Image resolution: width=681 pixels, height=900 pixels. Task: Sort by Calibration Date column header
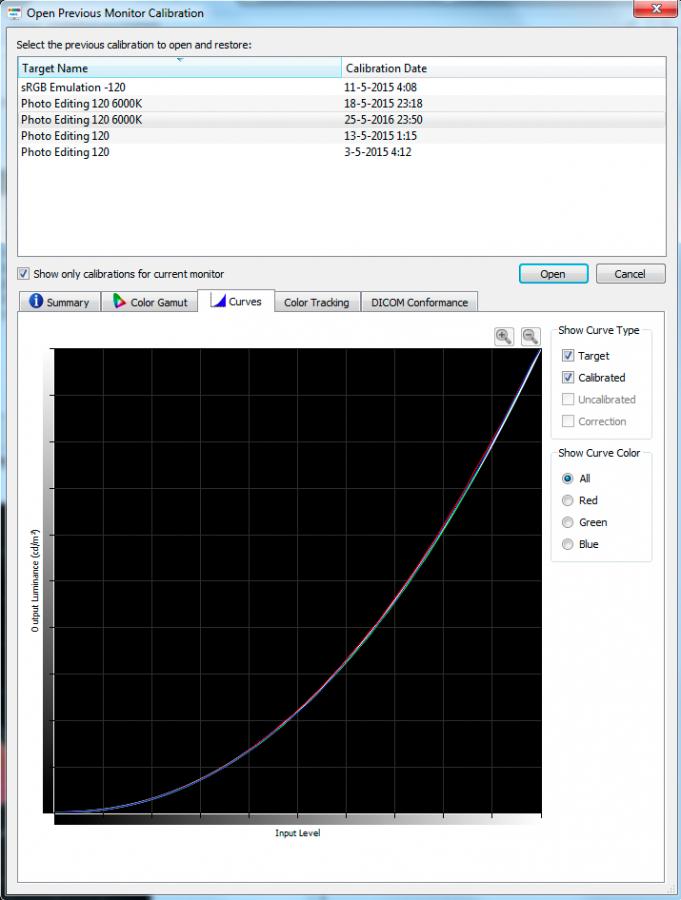click(504, 68)
